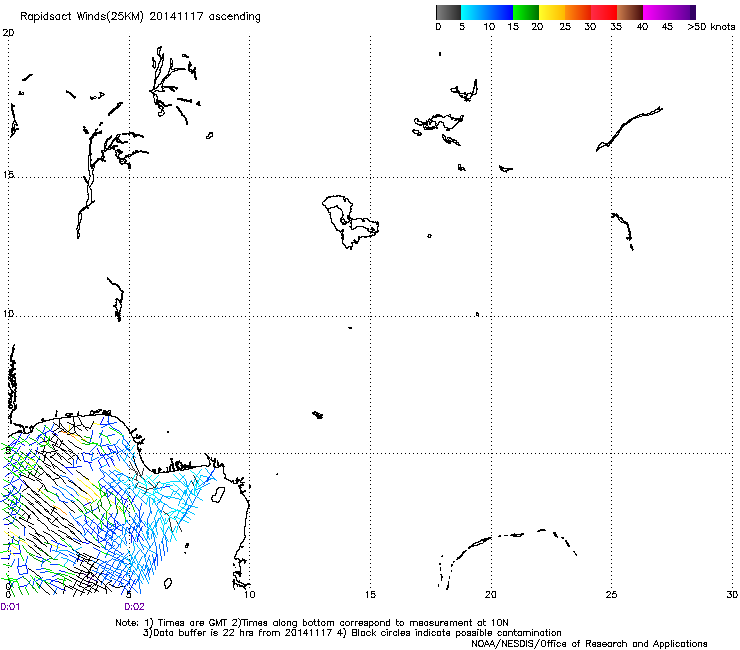The height and width of the screenshot is (650, 740).
Task: Click the purple time label '0:02'
Action: point(135,607)
